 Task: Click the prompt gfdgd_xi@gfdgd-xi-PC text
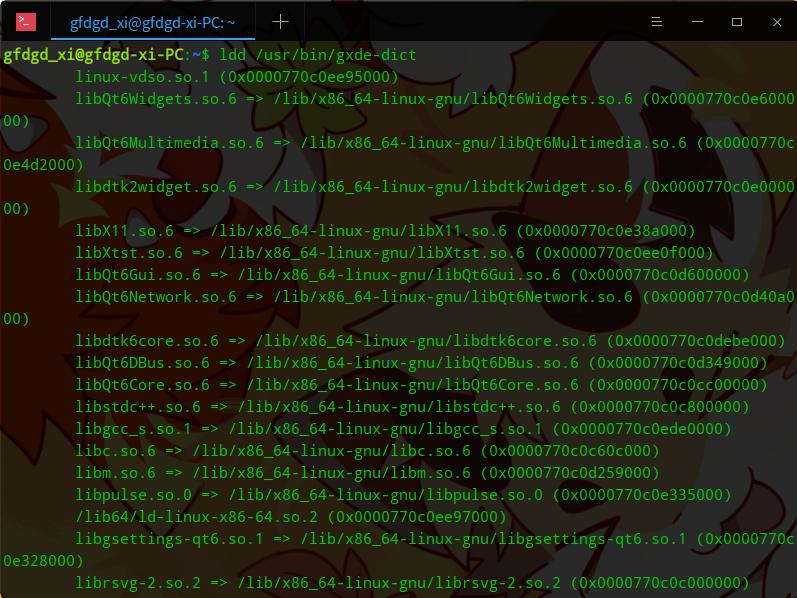pos(94,55)
